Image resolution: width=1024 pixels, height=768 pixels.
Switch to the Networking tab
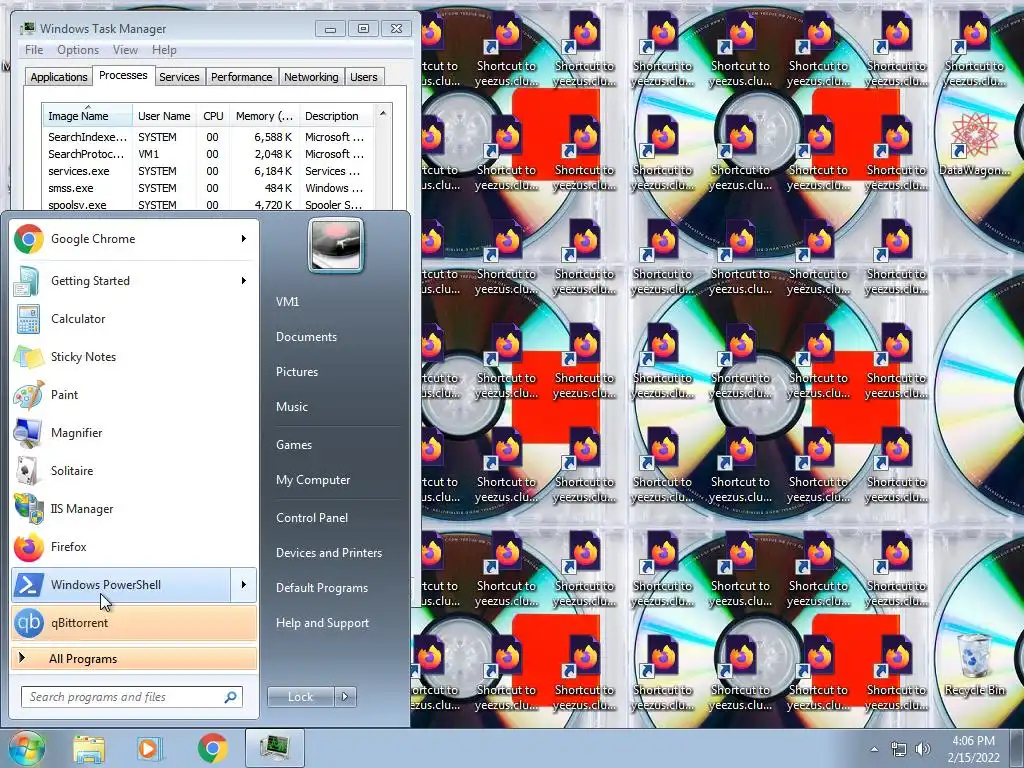pyautogui.click(x=311, y=77)
